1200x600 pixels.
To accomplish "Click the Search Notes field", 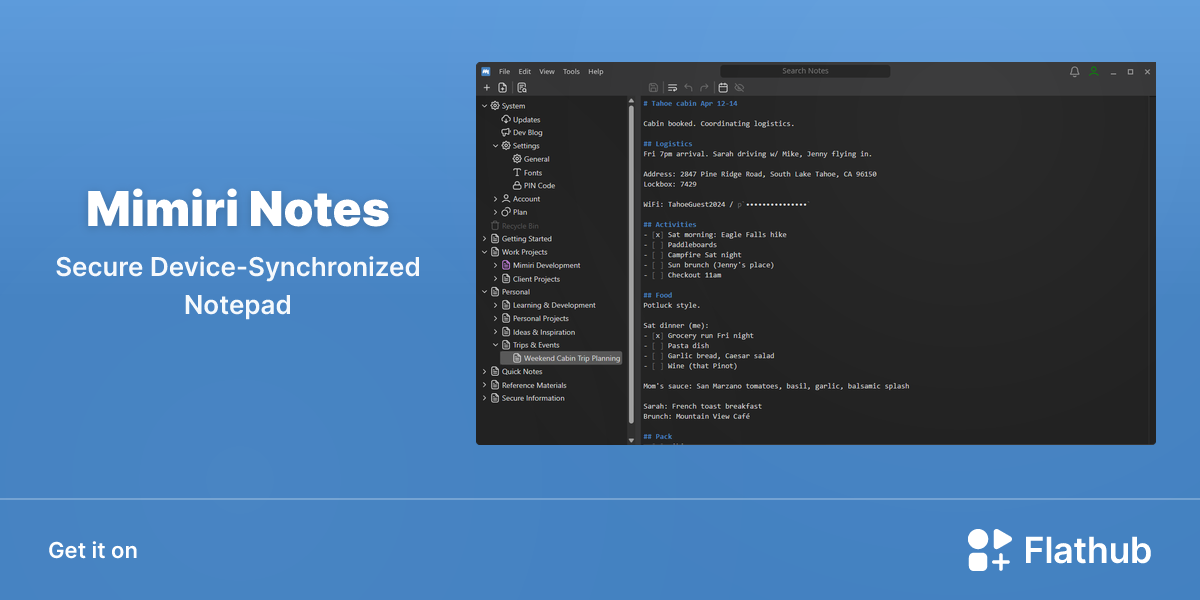I will [x=805, y=71].
